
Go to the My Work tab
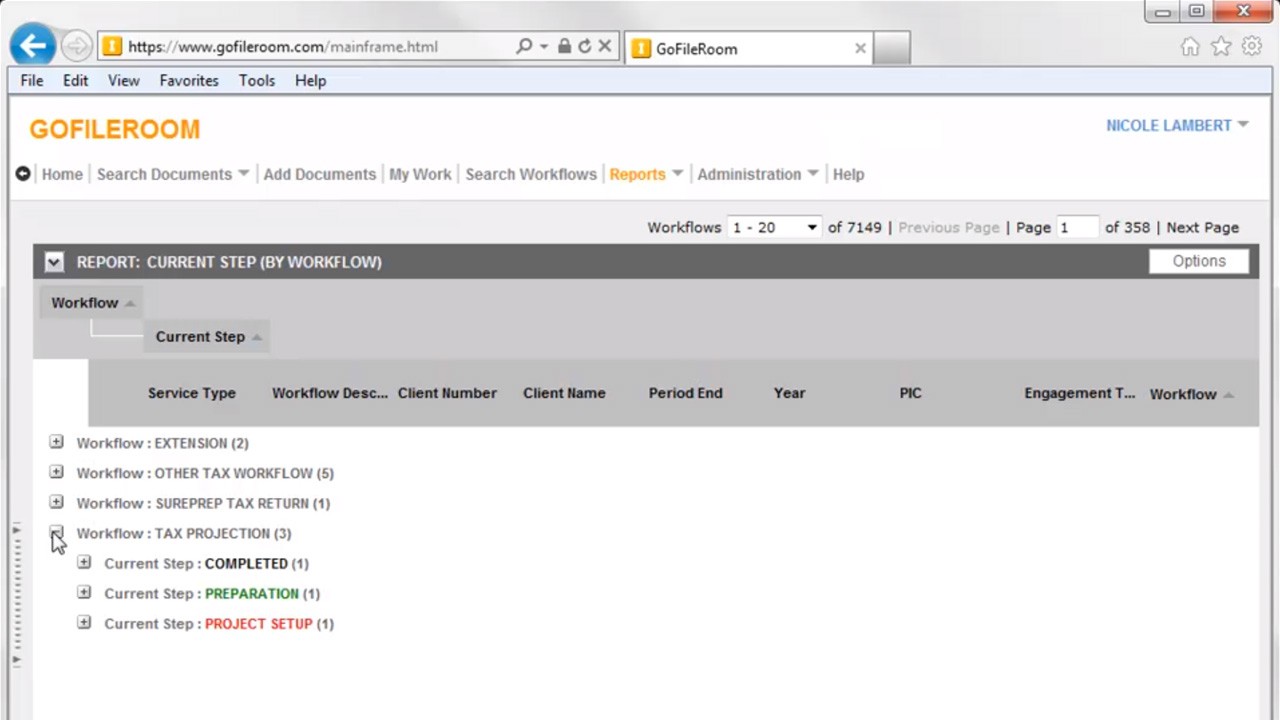point(420,174)
